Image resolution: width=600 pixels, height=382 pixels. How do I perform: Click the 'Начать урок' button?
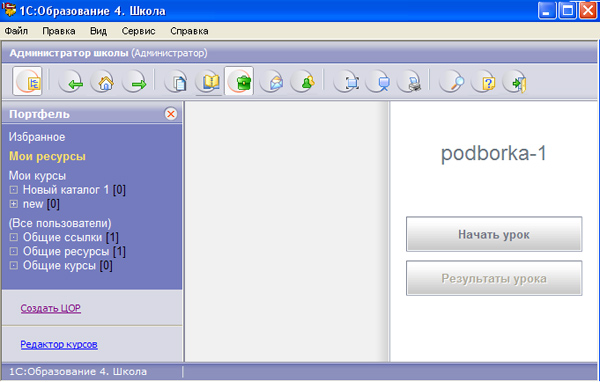pos(494,234)
